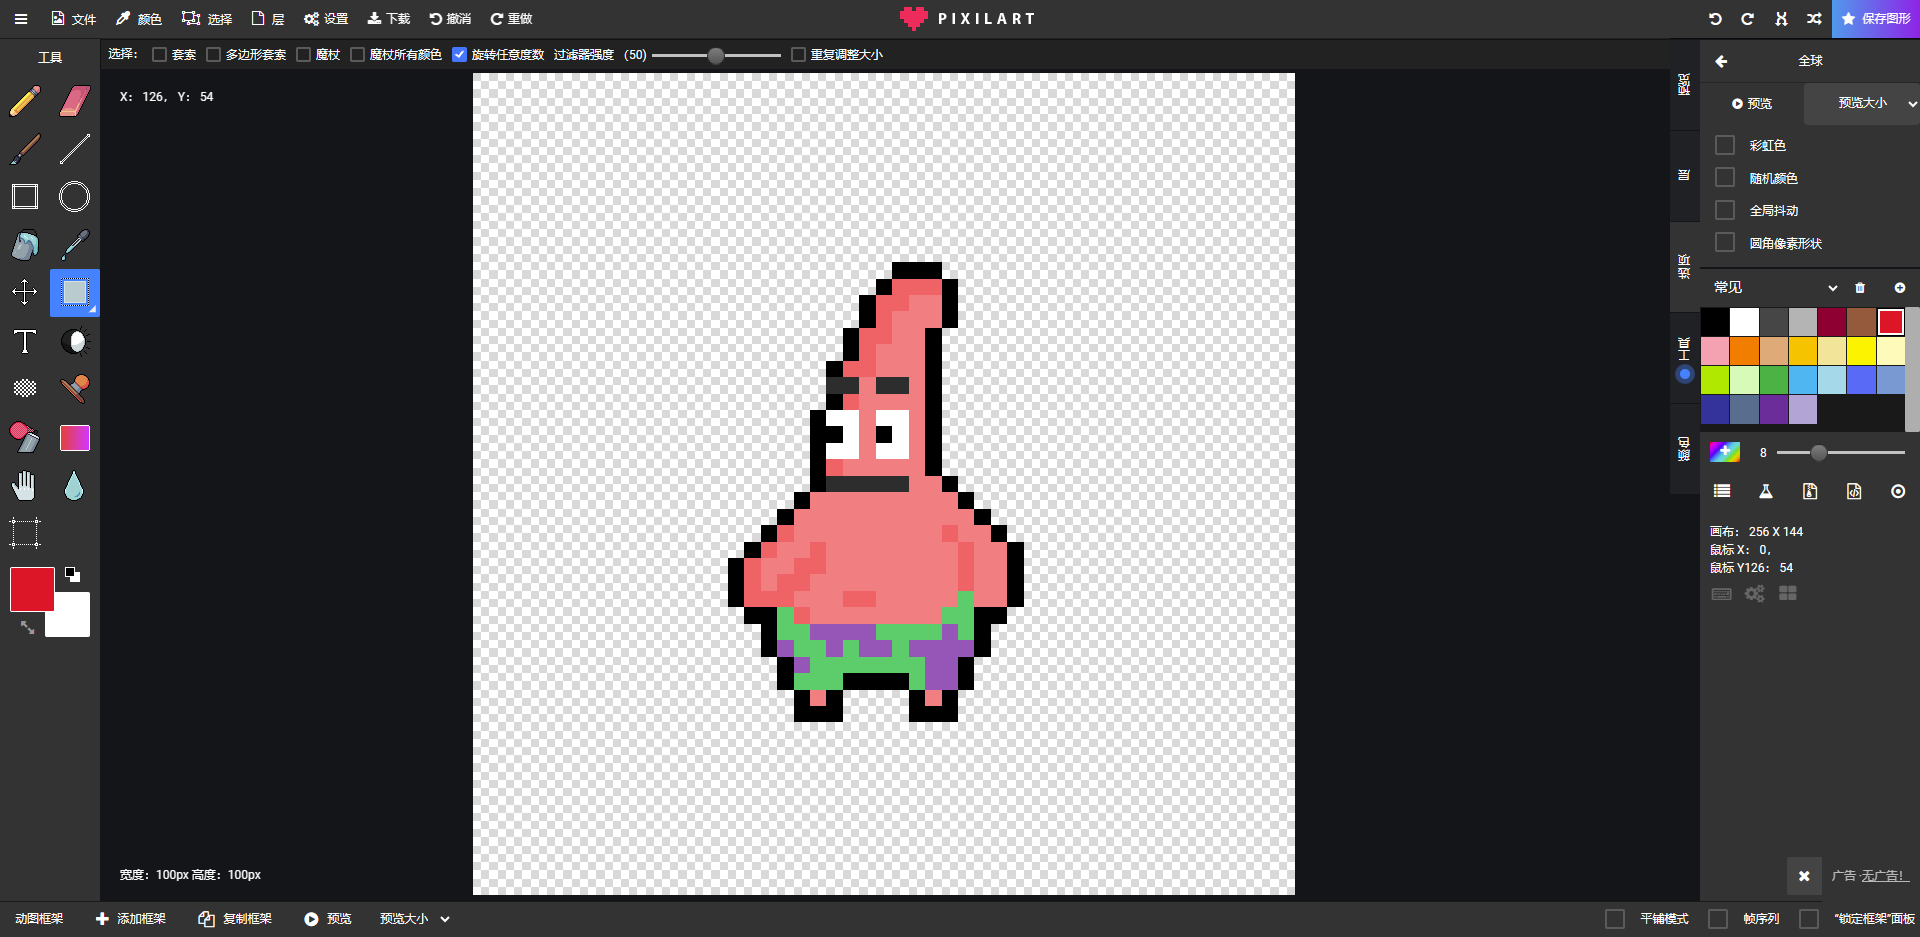Enable the Magic Wand (魔杖) checkbox
Viewport: 1920px width, 937px height.
pos(303,55)
